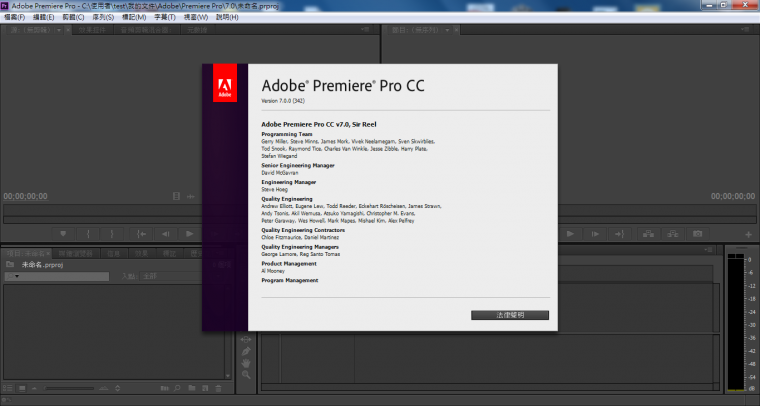
Task: Switch to the 效果控件 tab
Action: tap(92, 30)
